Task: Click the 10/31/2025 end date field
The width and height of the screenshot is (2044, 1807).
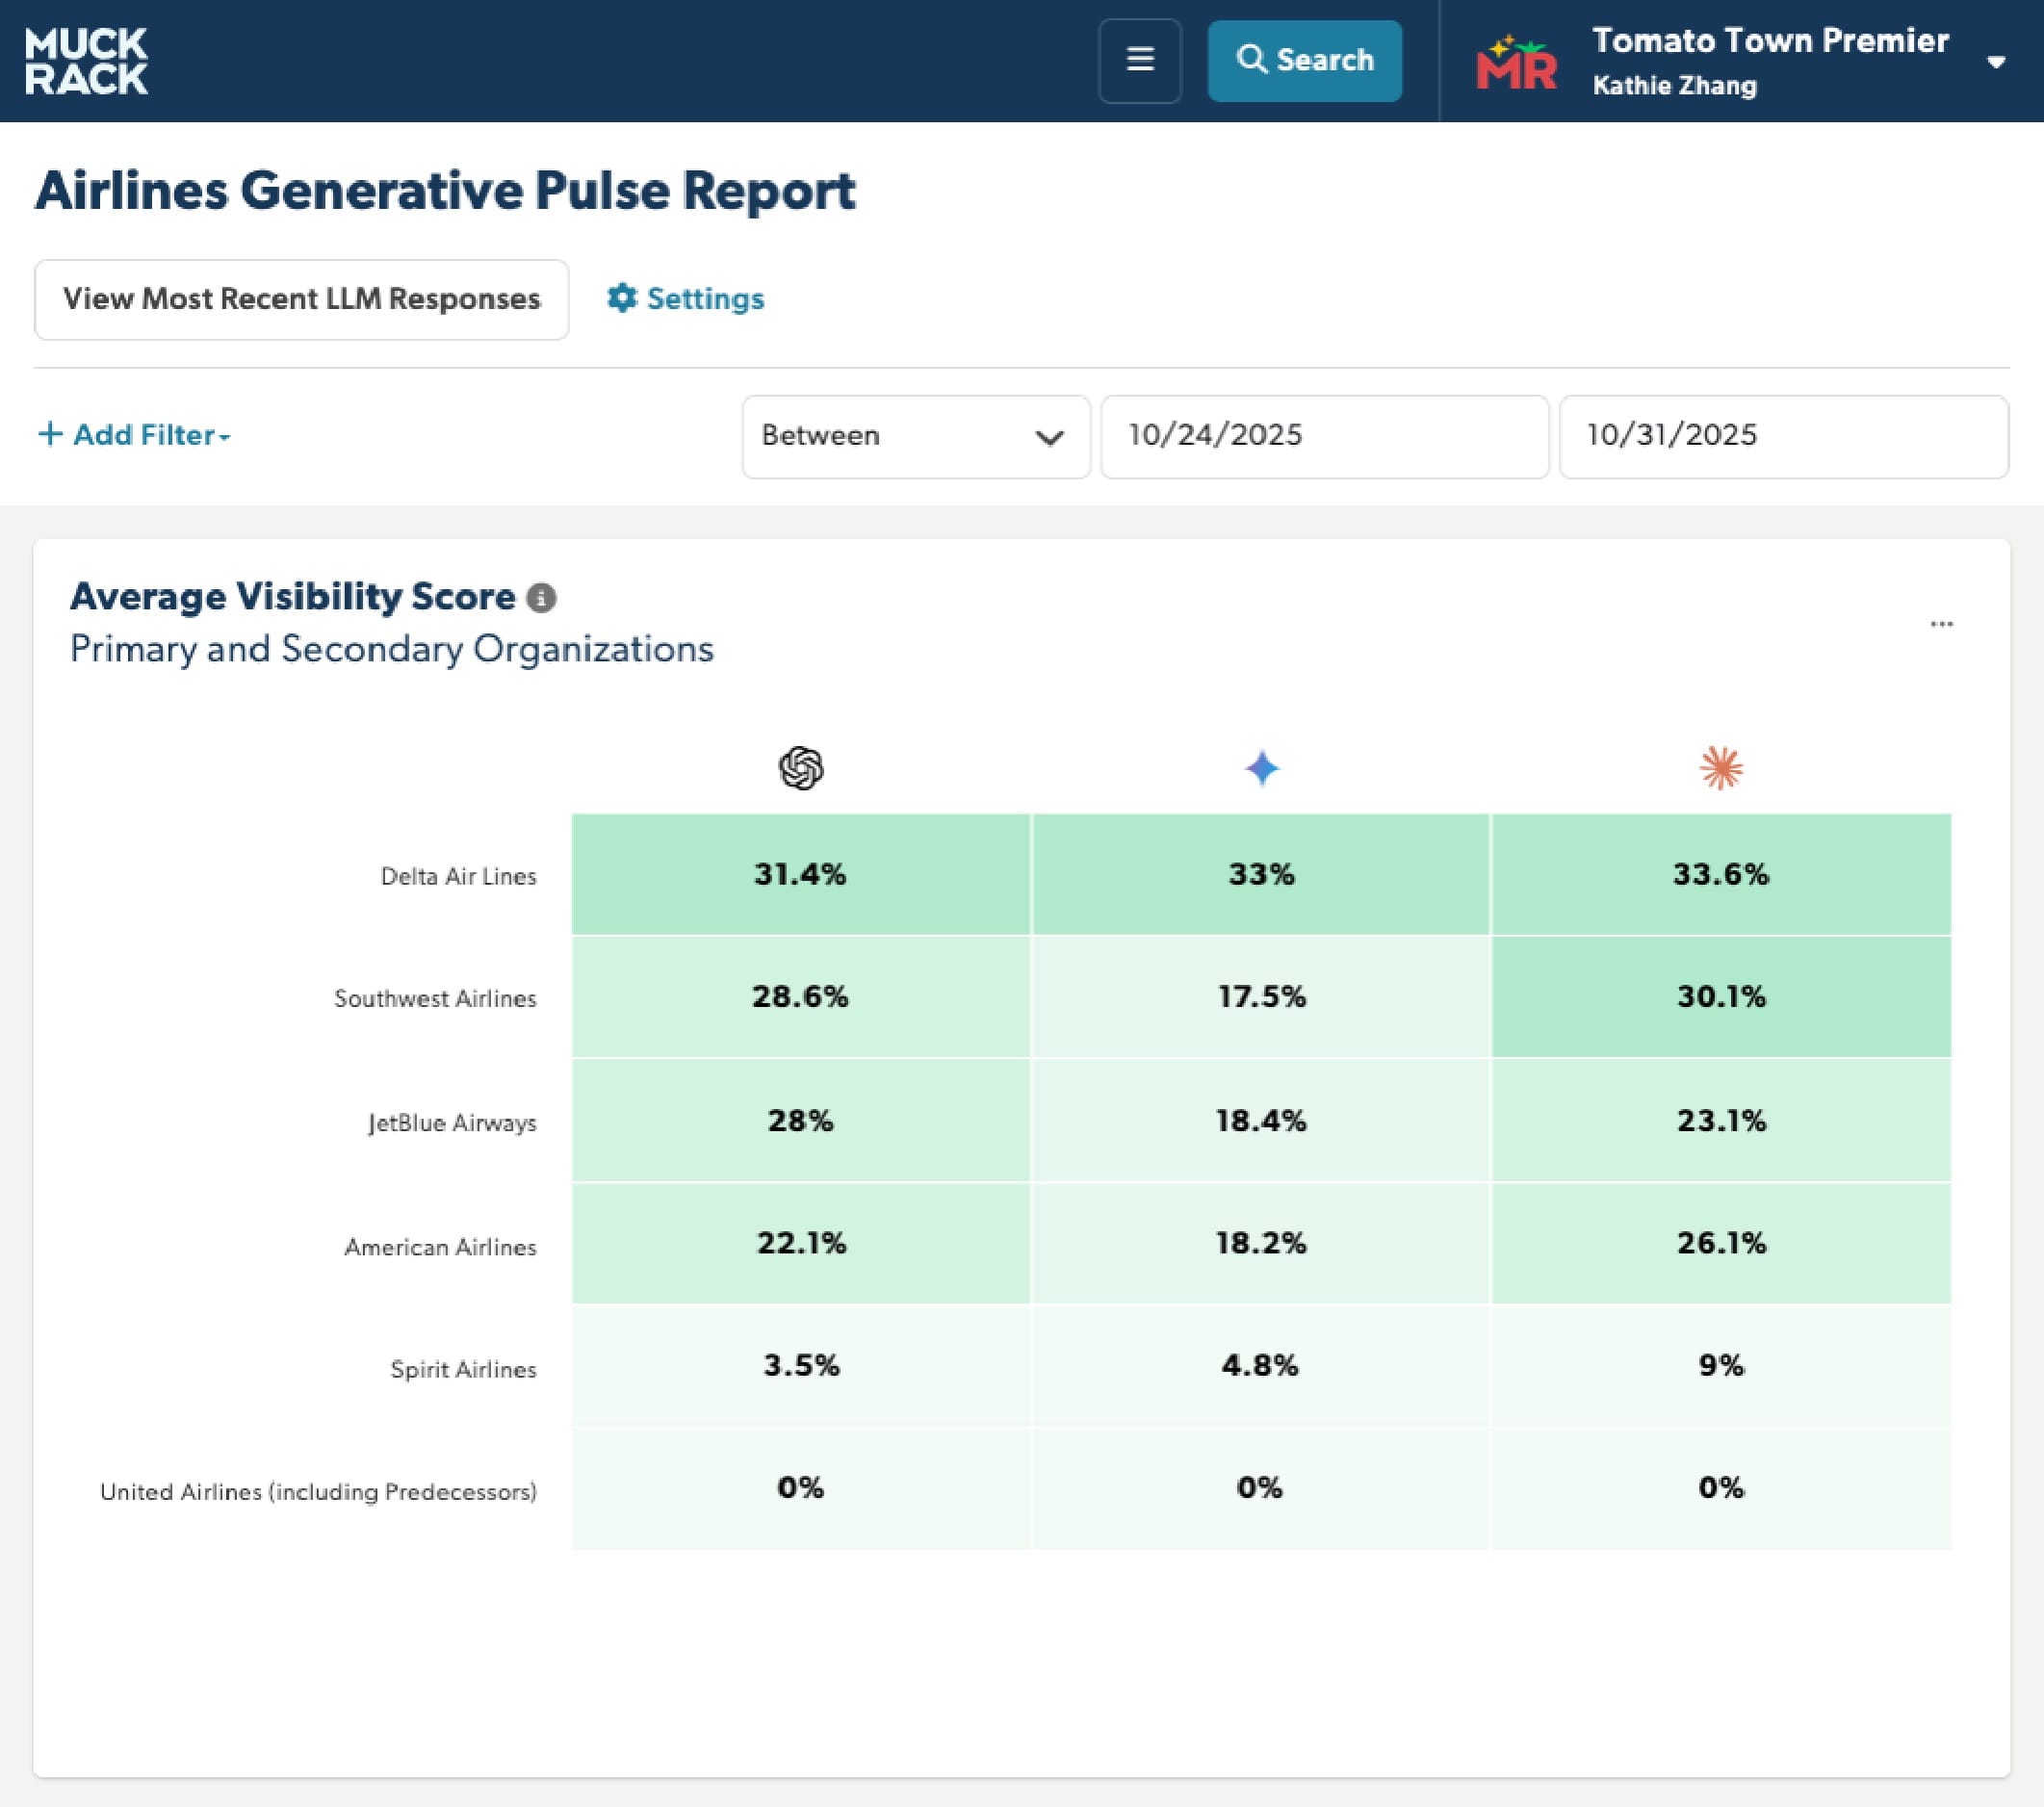Action: tap(1783, 436)
